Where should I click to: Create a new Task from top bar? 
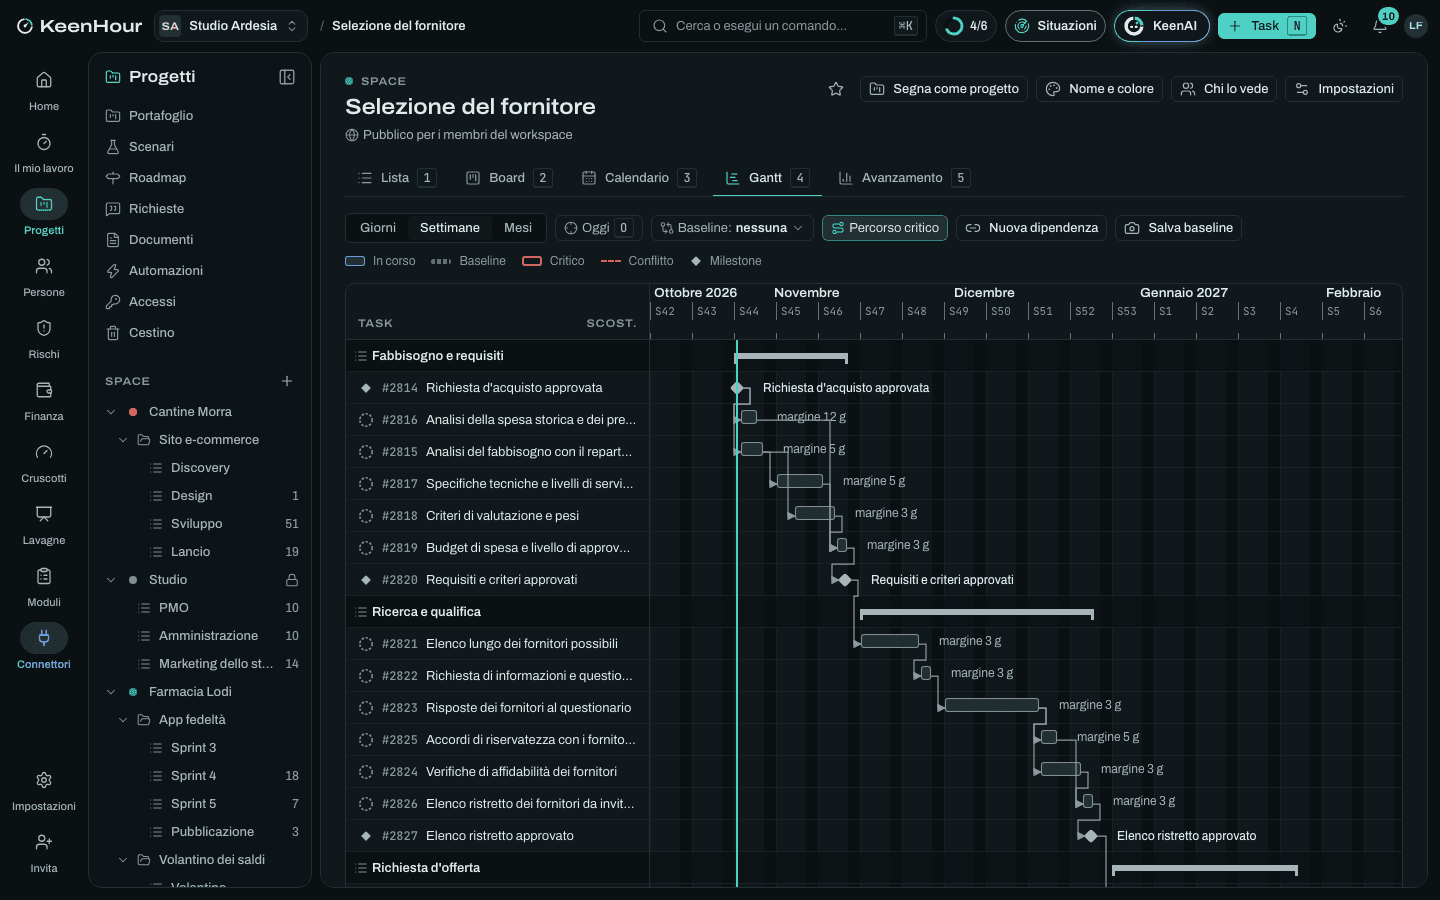[1267, 26]
